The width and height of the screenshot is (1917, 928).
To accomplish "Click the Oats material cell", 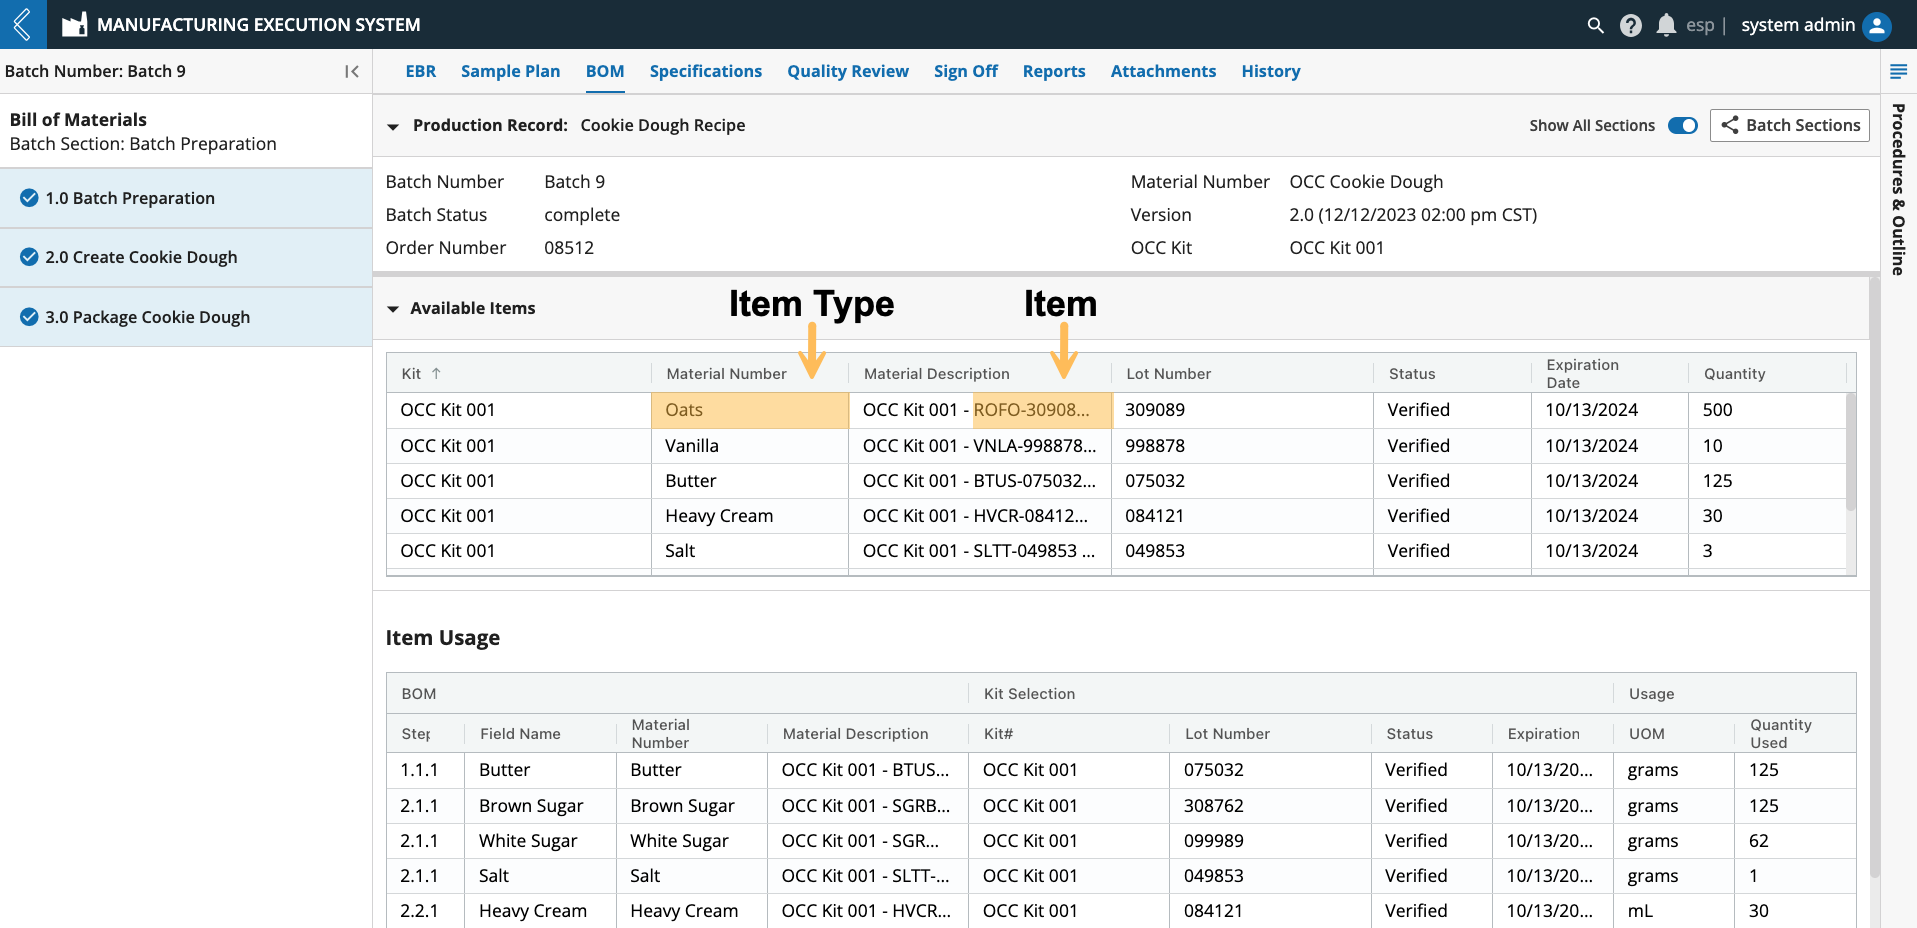I will coord(750,410).
